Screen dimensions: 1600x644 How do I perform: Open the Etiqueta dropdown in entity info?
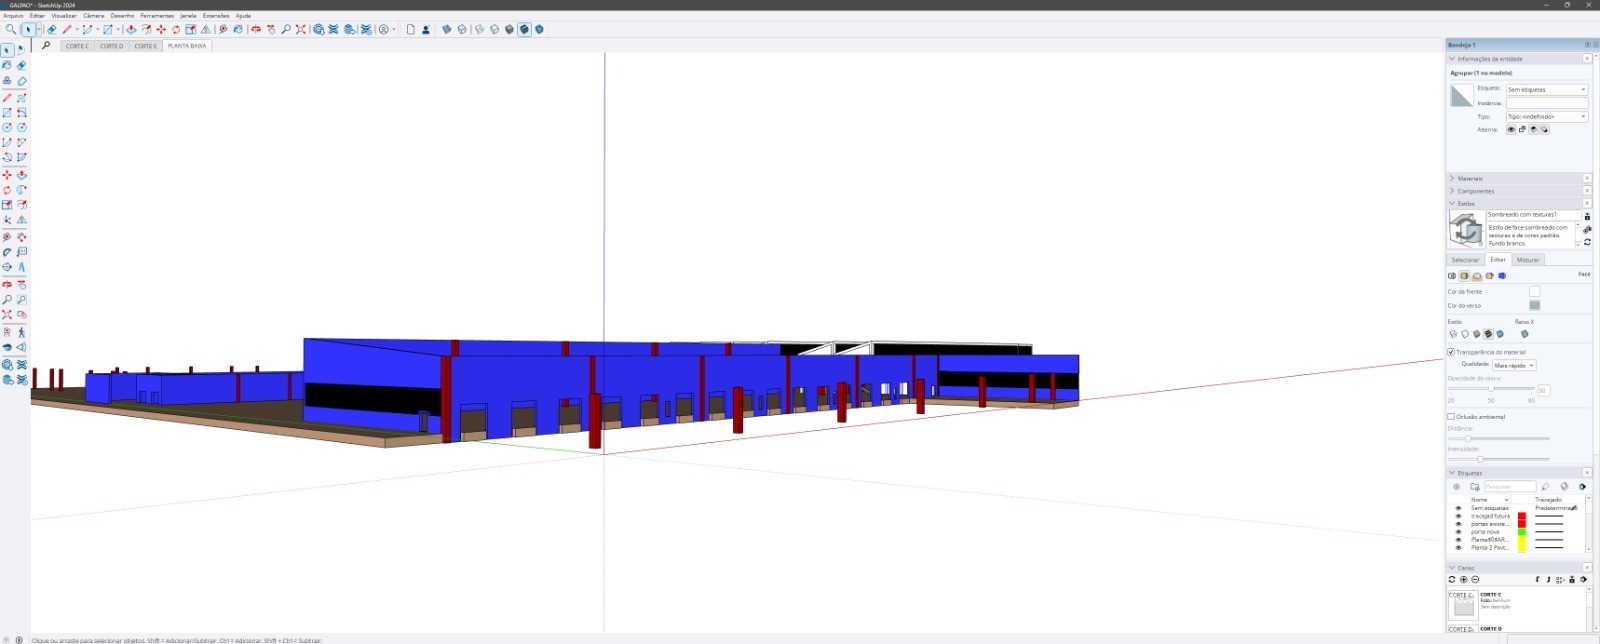(1546, 90)
